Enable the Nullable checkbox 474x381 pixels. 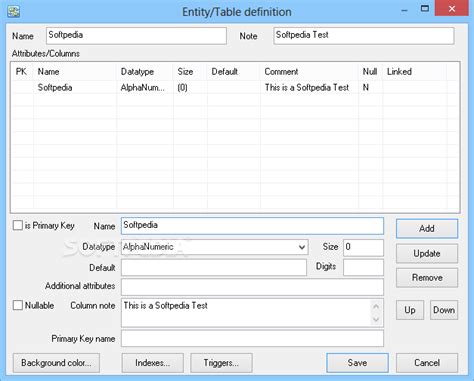(18, 305)
